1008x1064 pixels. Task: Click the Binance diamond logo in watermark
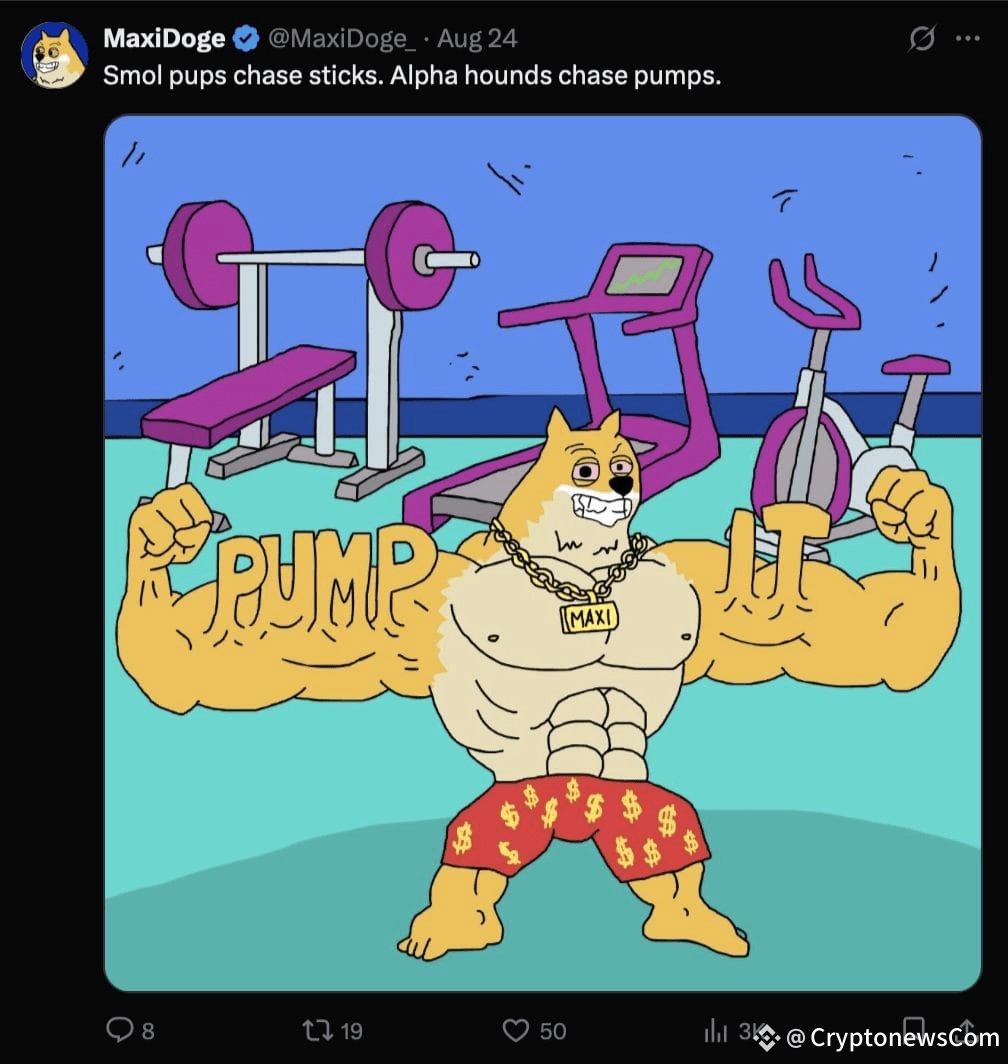(x=767, y=1037)
